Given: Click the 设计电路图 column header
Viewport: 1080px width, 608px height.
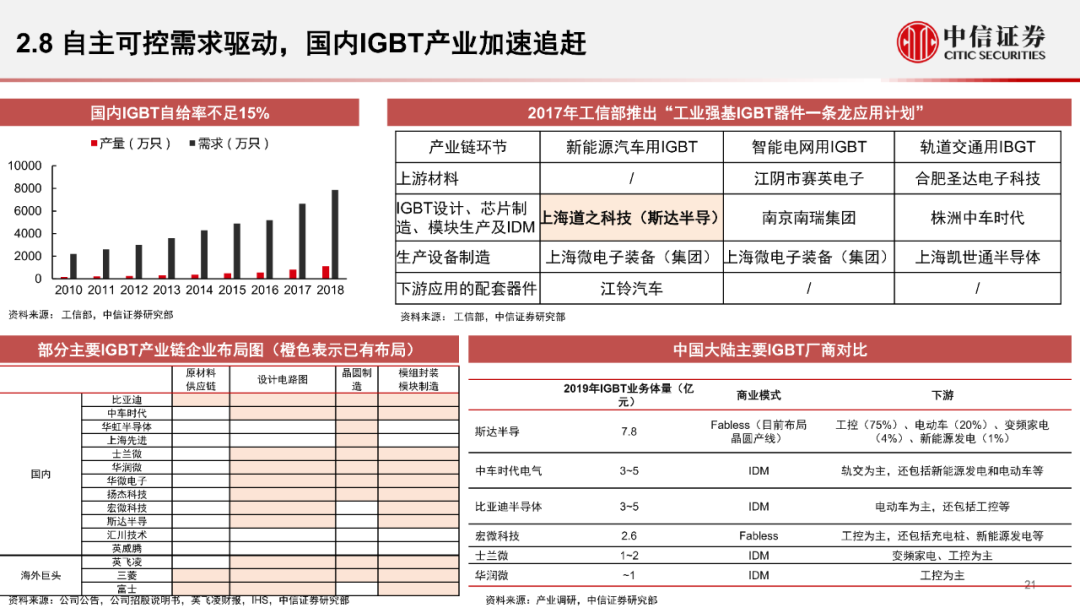Looking at the screenshot, I should point(282,379).
